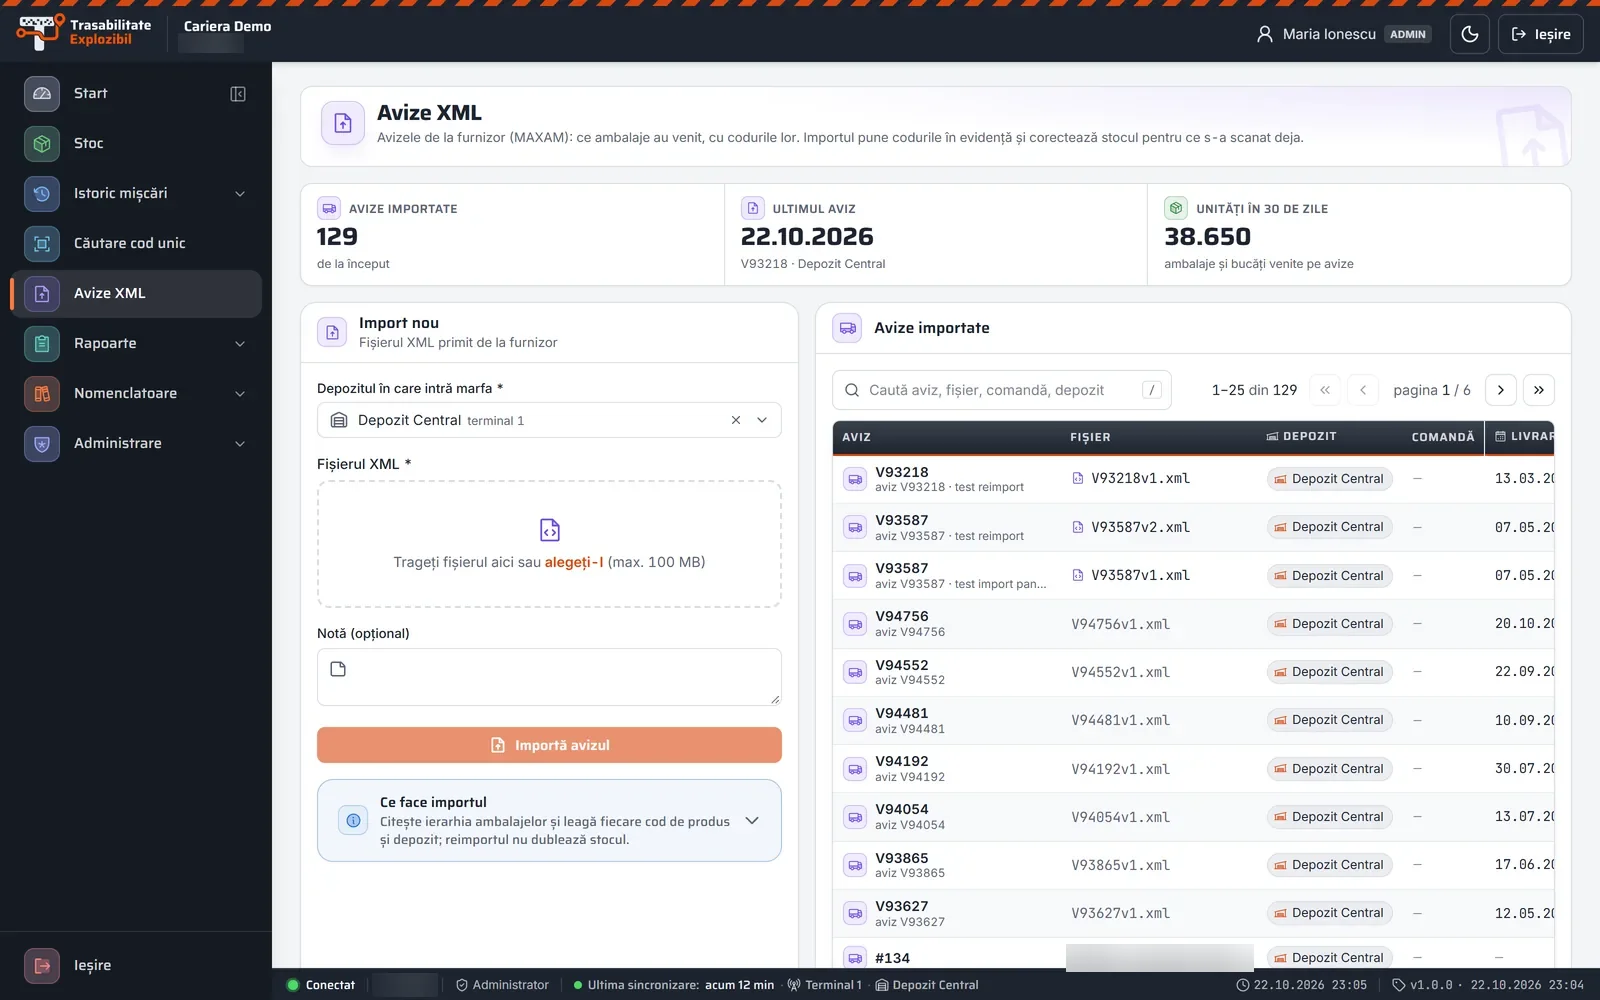Click Căutare cod unic scan icon
Image resolution: width=1600 pixels, height=1000 pixels.
point(42,243)
